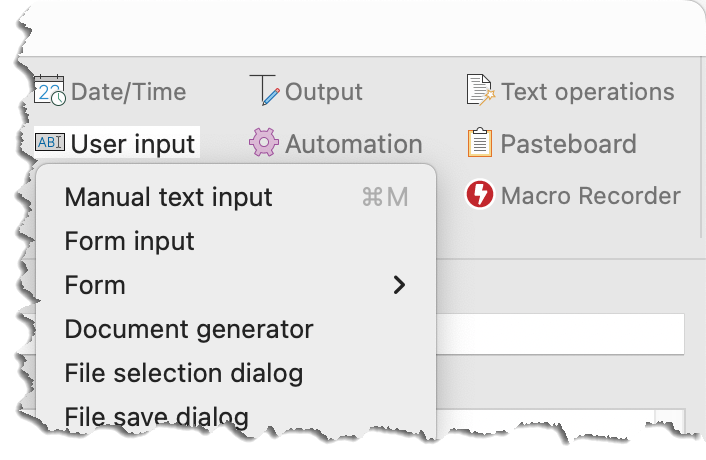The width and height of the screenshot is (706, 460).
Task: Click the Text operations document icon
Action: (480, 90)
